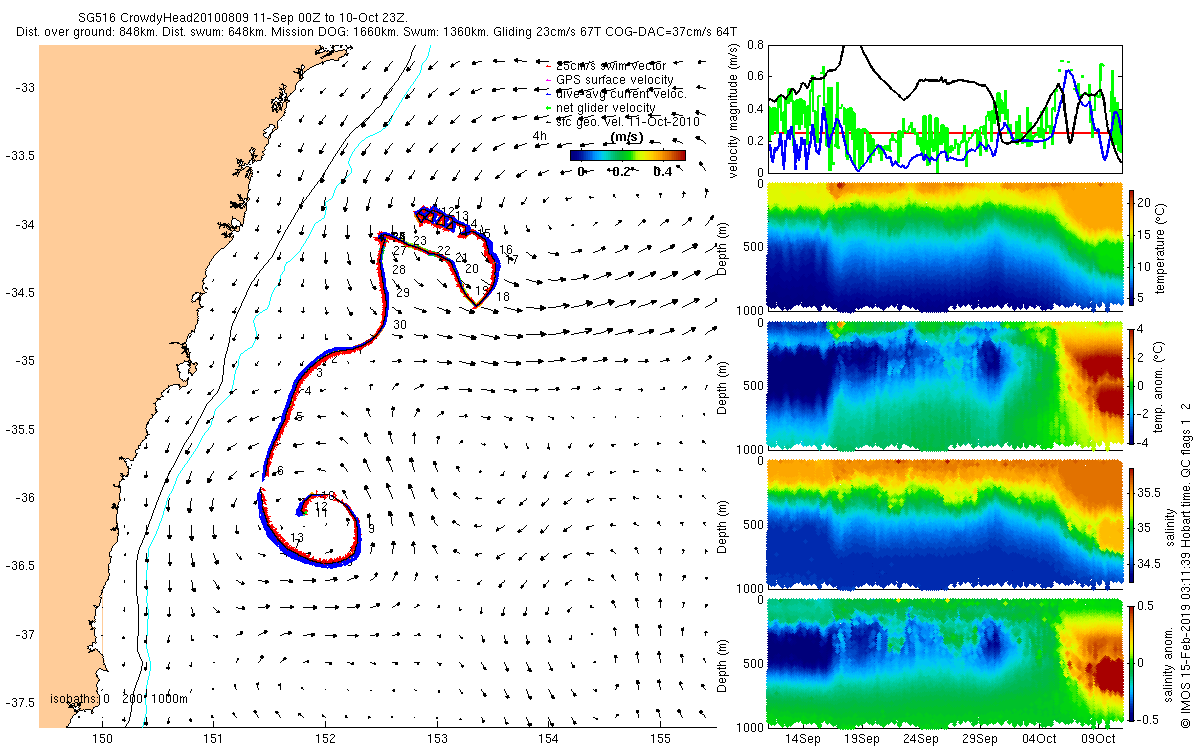Click the salinity anomaly section plot
Image resolution: width=1200 pixels, height=750 pixels.
[x=944, y=661]
